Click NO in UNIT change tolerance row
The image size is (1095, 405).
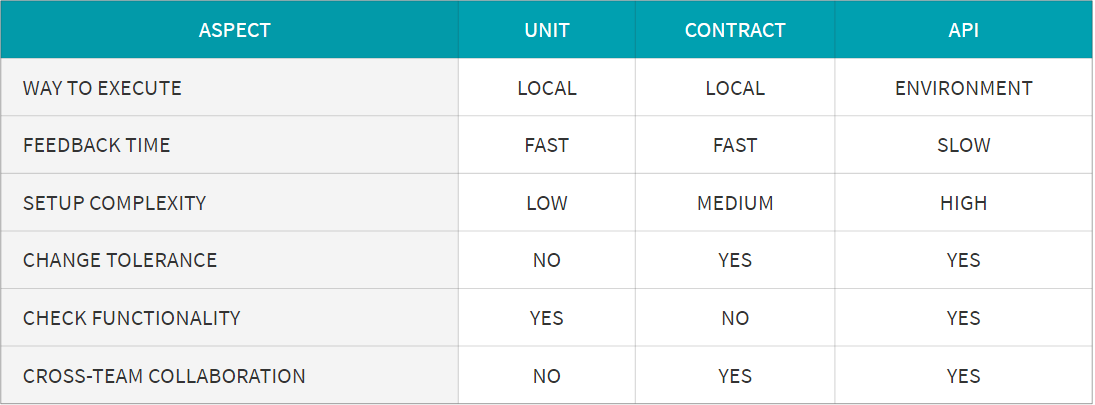click(x=547, y=260)
